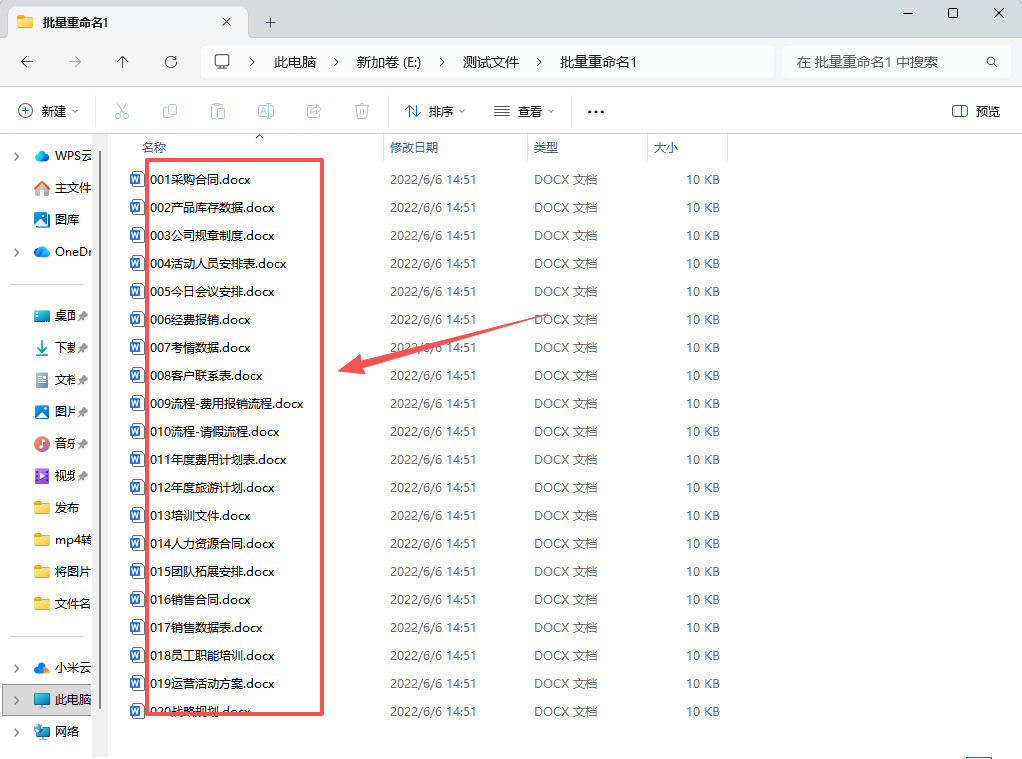Open pinned 下载 downloads folder
The width and height of the screenshot is (1022, 759).
click(x=61, y=348)
